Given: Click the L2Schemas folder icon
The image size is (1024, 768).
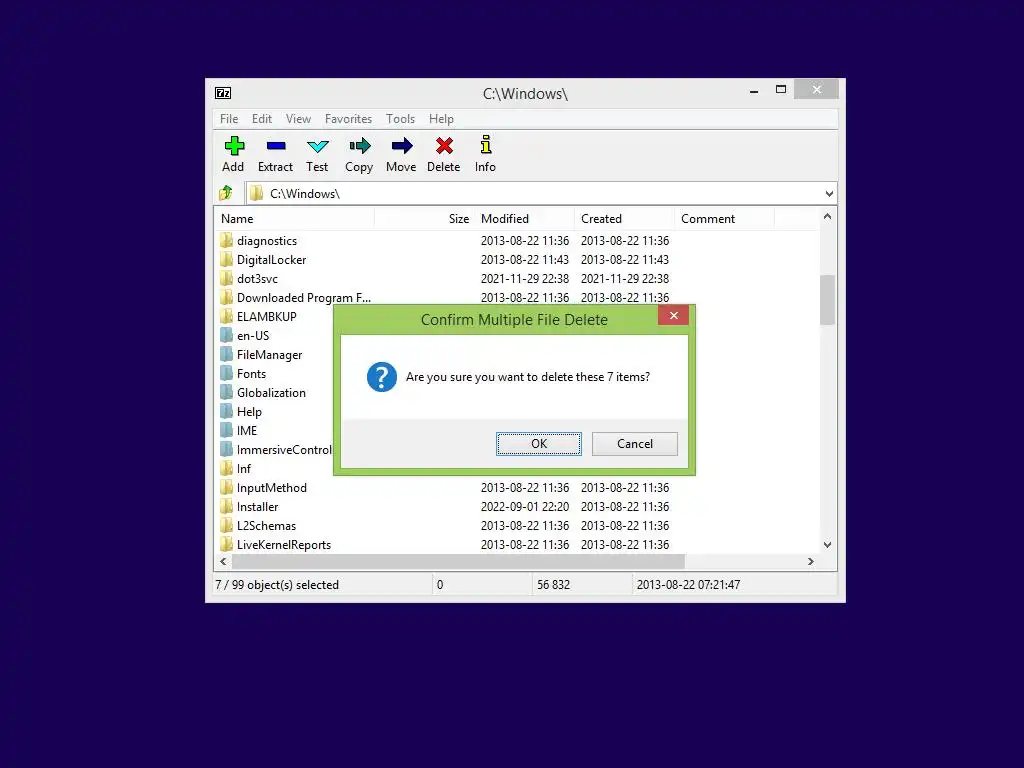Looking at the screenshot, I should tap(227, 525).
